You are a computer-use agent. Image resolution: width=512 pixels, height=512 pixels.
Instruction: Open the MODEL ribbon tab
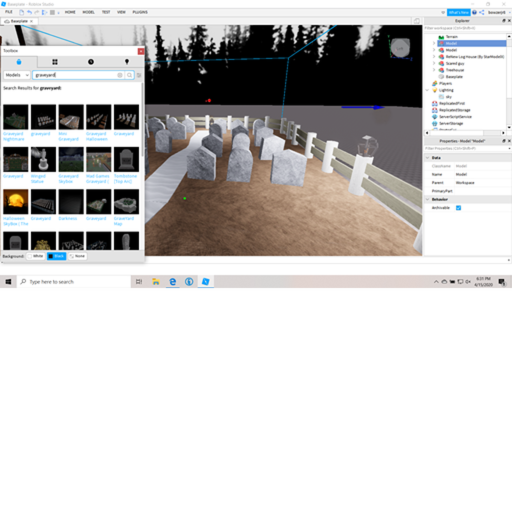[88, 12]
